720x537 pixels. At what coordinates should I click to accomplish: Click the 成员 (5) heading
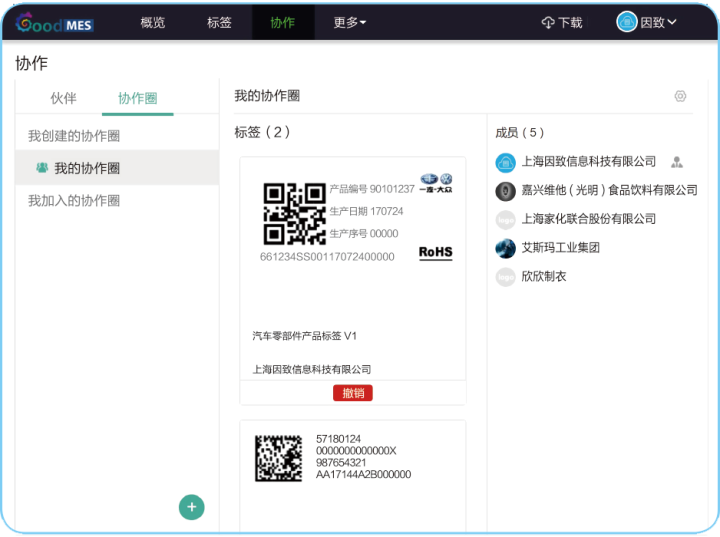519,133
